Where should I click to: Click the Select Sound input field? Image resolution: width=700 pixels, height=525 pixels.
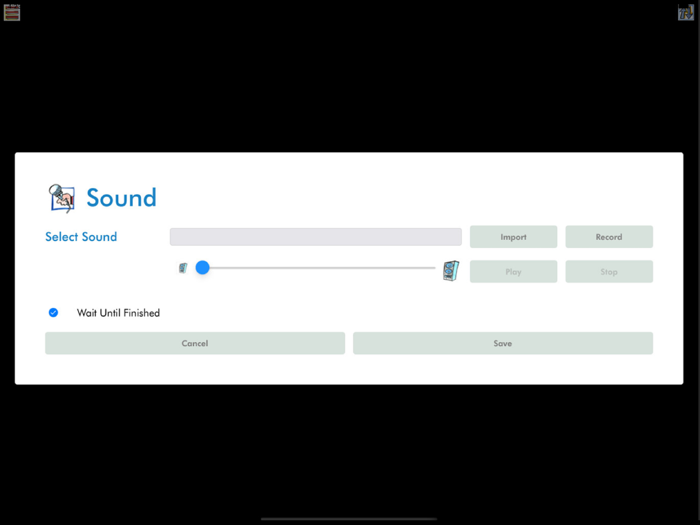pyautogui.click(x=316, y=237)
